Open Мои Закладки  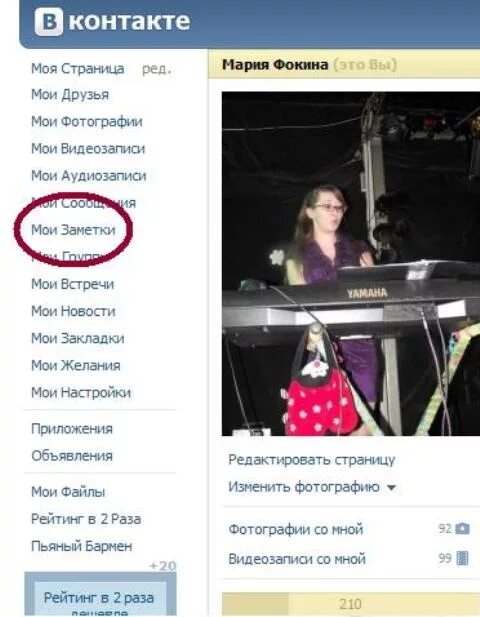78,338
